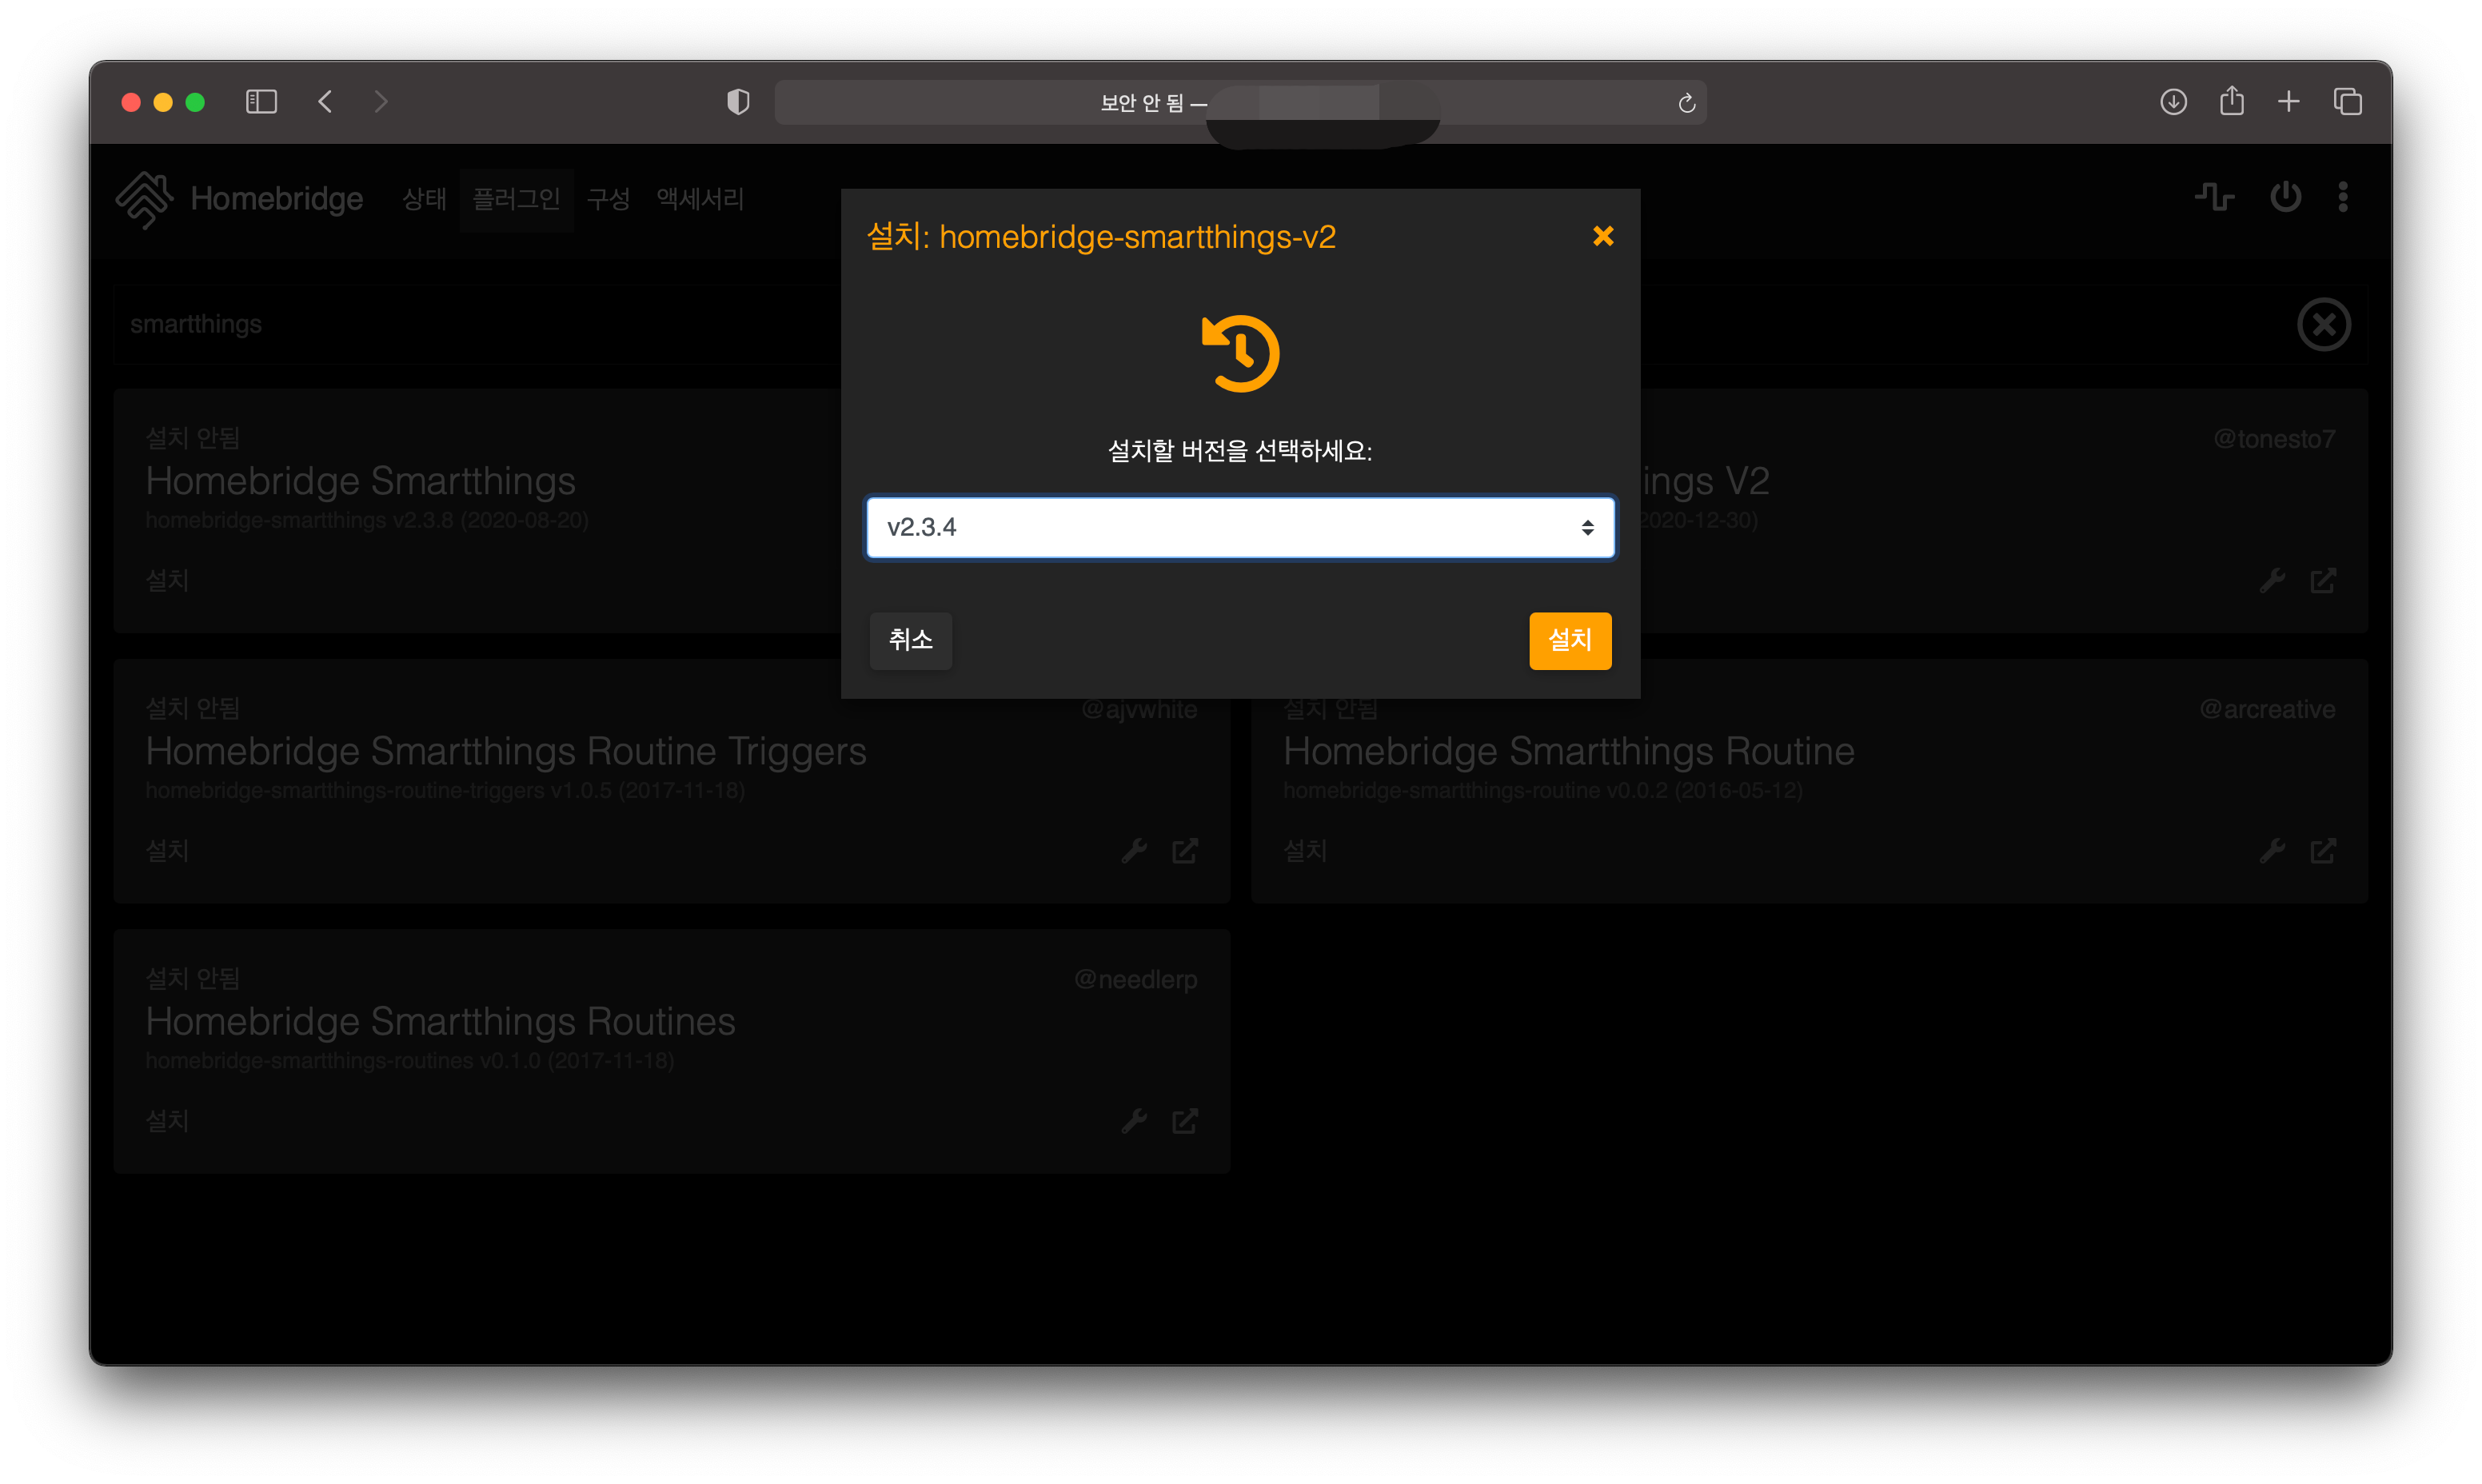Open the version selection dropdown showing v2.3.4
Screen dimensions: 2482x1484
point(1239,527)
